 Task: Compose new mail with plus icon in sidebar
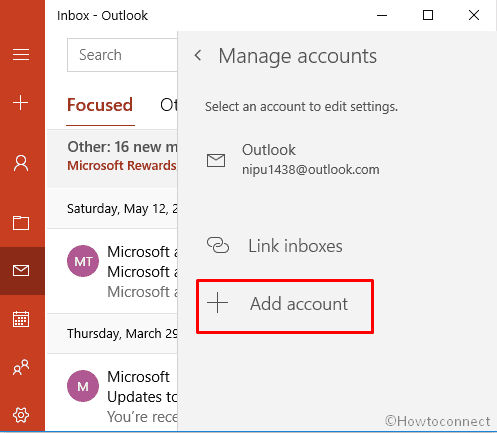[21, 102]
